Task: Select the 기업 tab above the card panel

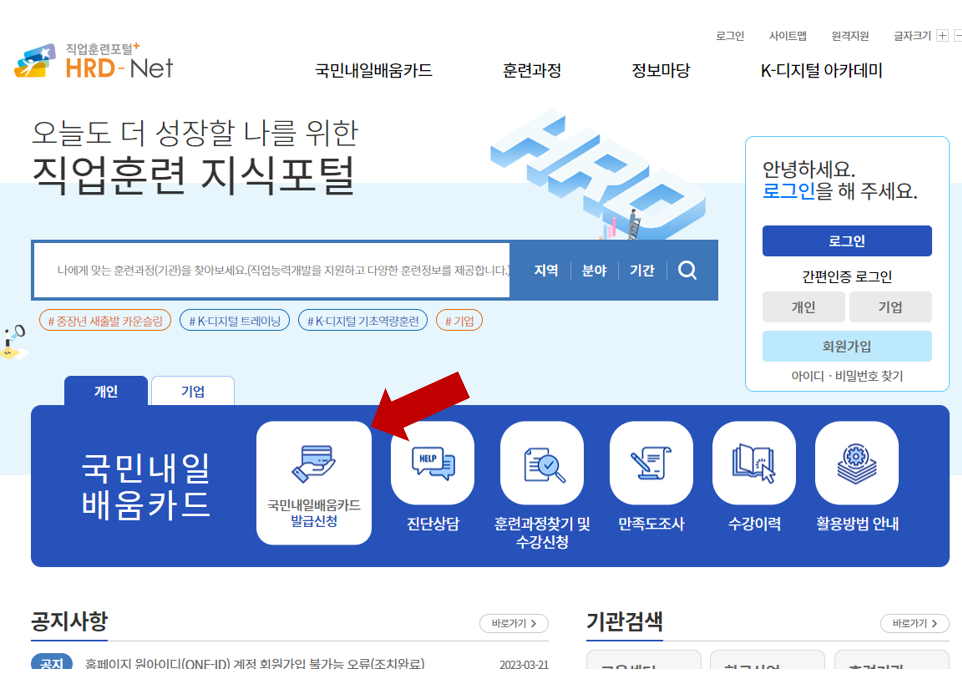Action: 193,391
